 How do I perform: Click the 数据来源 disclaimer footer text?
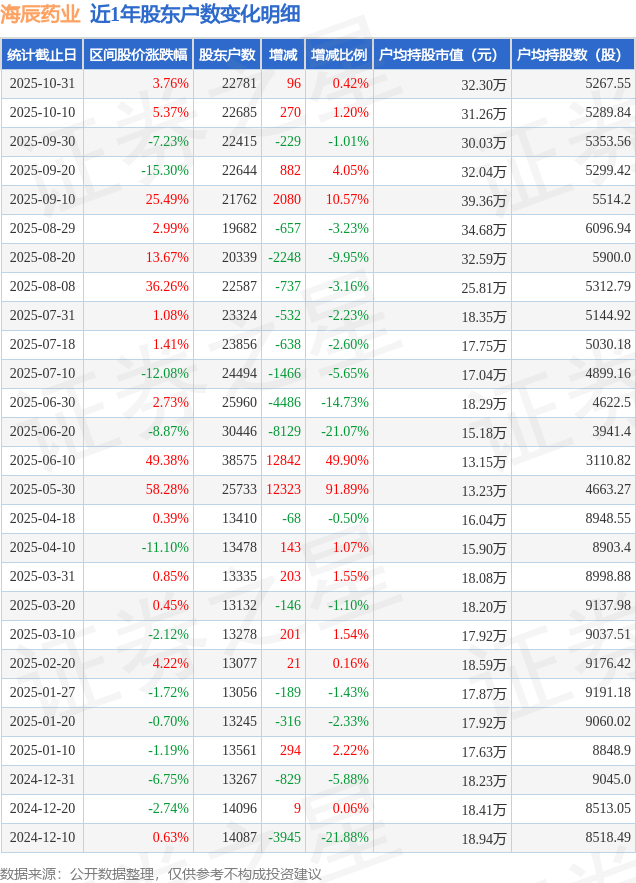pos(161,873)
